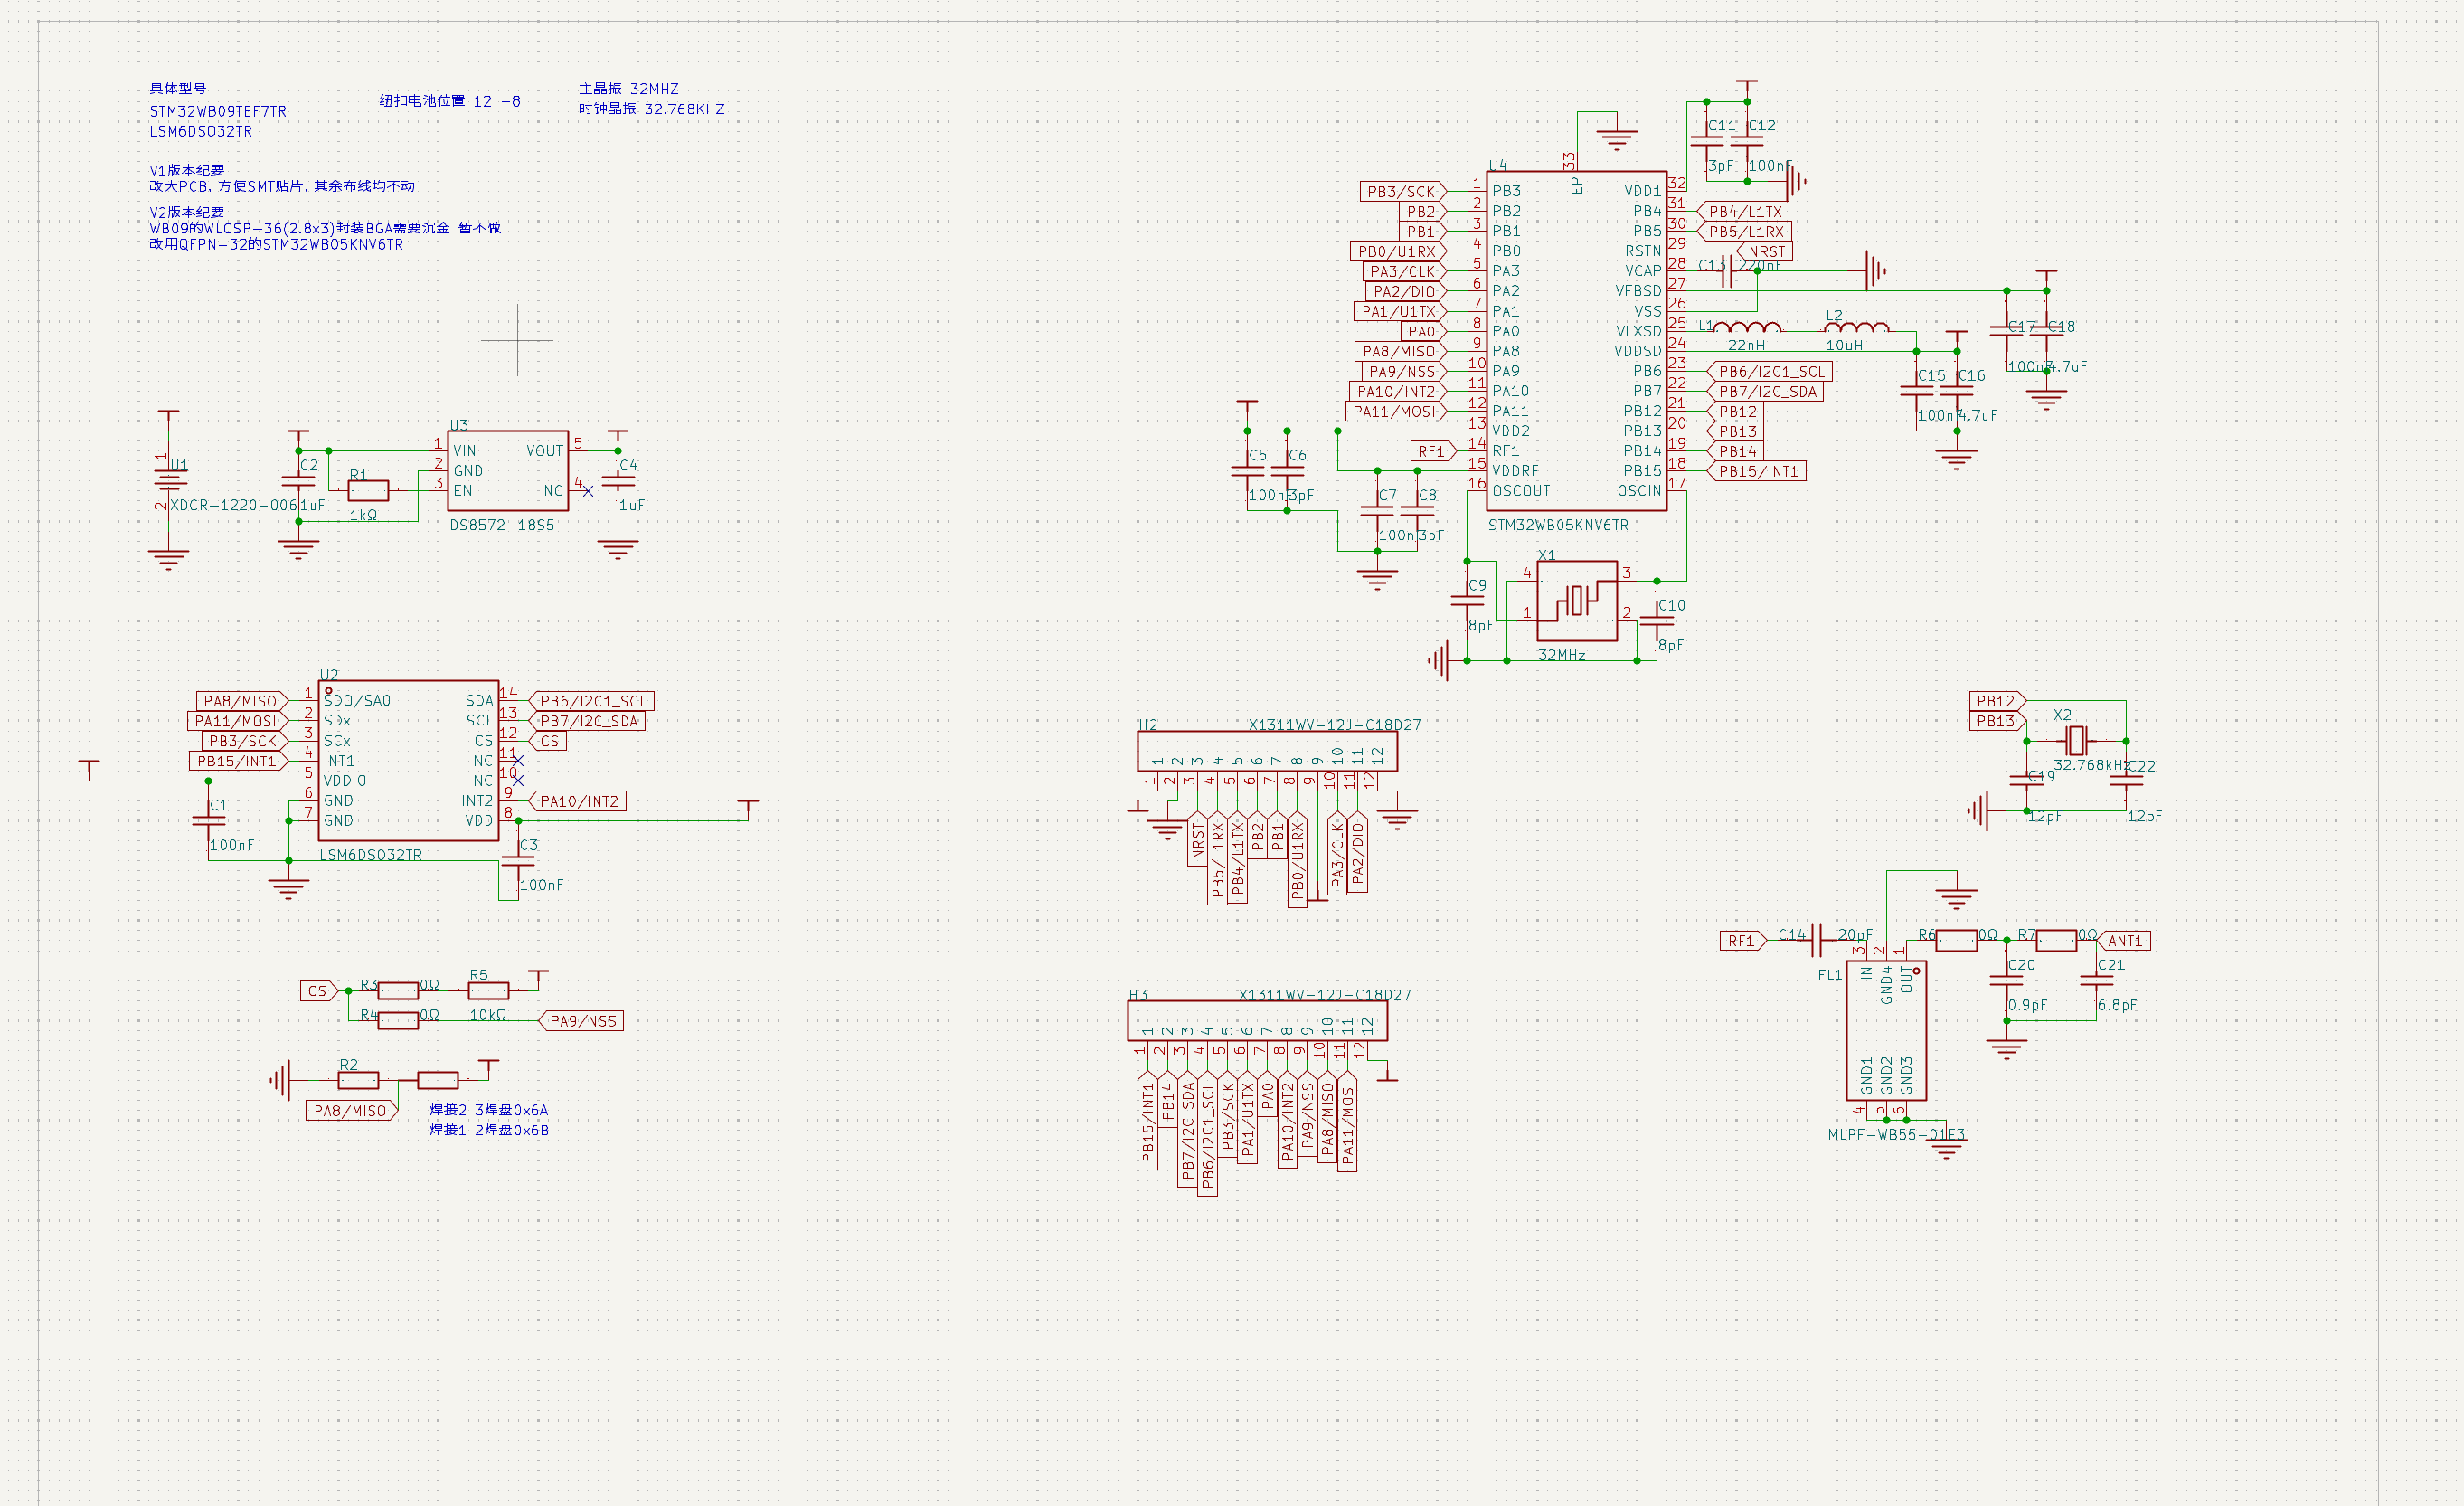
Task: Click the DS8572-18S5 regulator U3 symbol
Action: 508,470
